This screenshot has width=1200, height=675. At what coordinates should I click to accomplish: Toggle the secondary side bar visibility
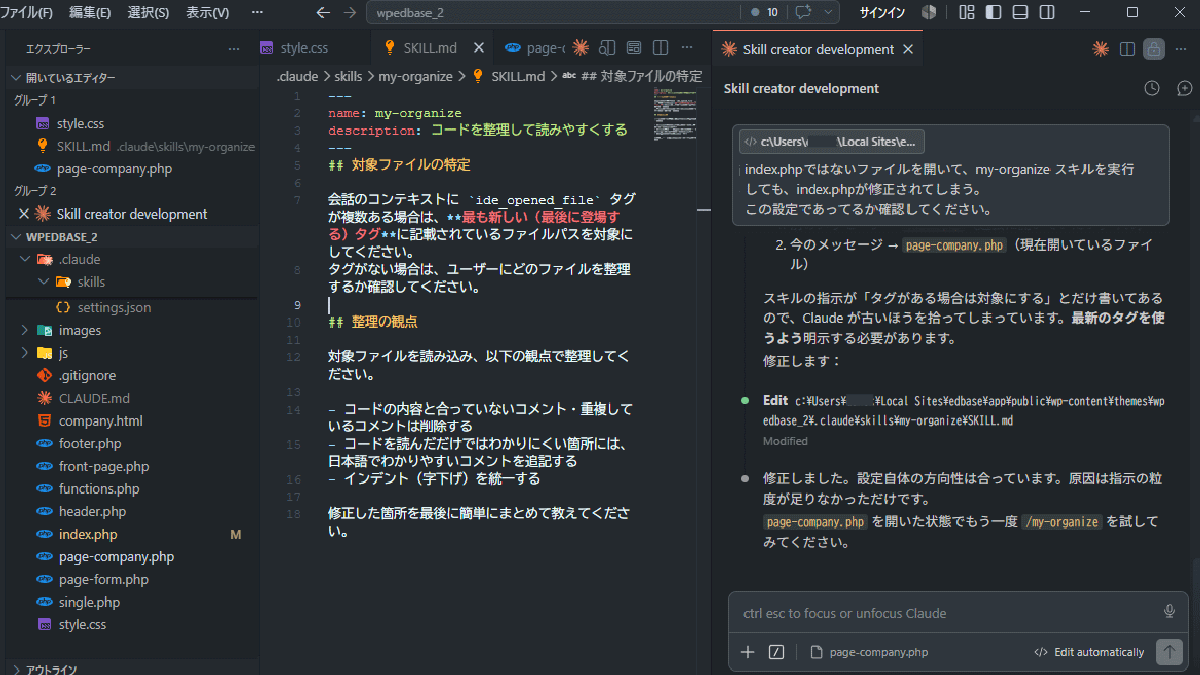pyautogui.click(x=1047, y=13)
